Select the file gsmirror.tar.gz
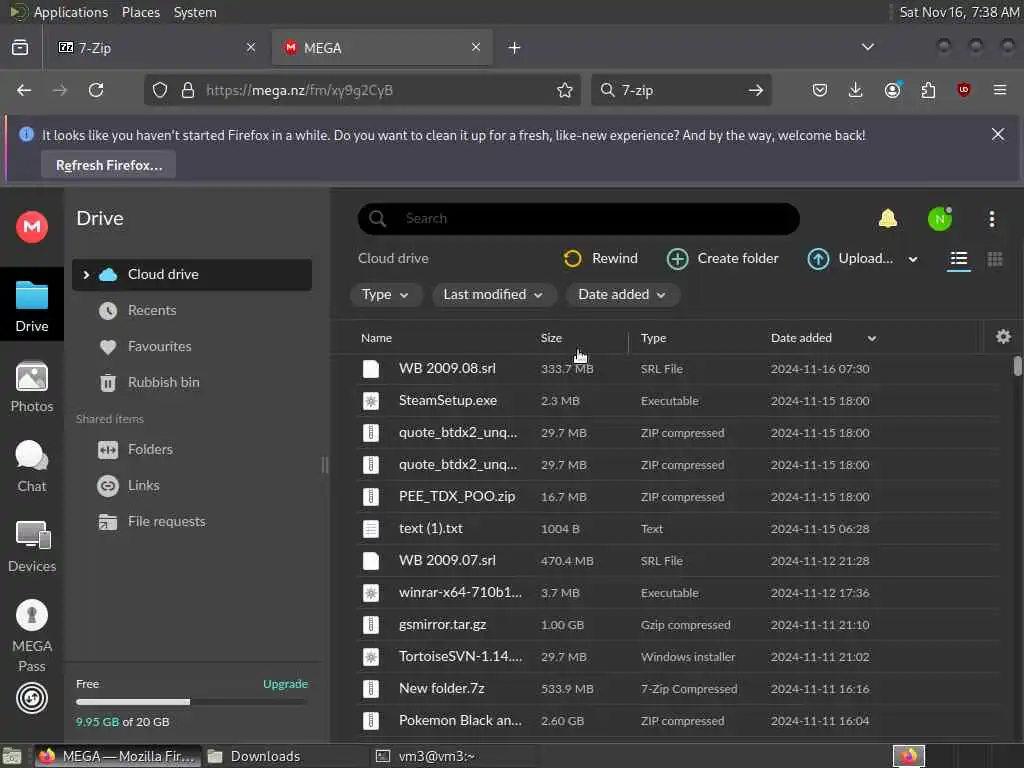 679,625
